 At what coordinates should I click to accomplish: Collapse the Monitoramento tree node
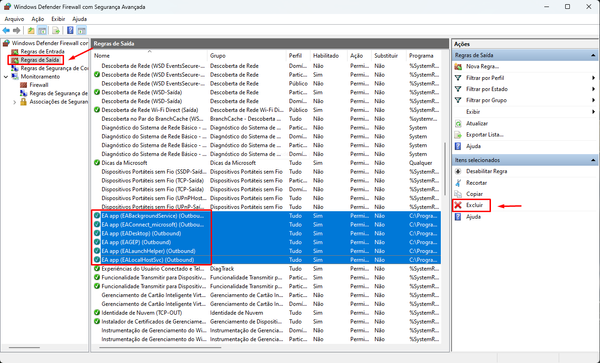pyautogui.click(x=6, y=77)
